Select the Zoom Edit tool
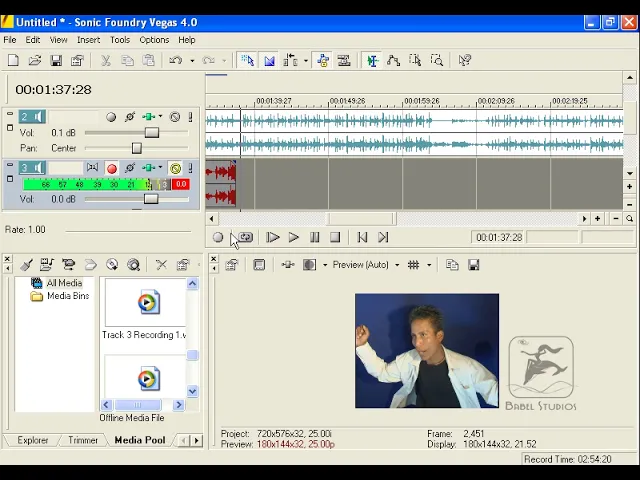Screen dimensions: 640x480 (x=437, y=60)
